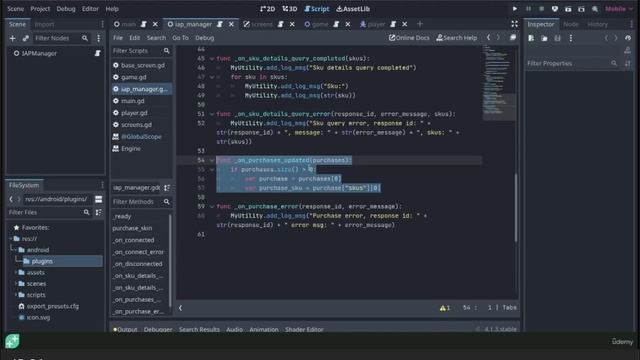This screenshot has width=640, height=360.
Task: Close the iap_manager scene tab
Action: (x=231, y=24)
